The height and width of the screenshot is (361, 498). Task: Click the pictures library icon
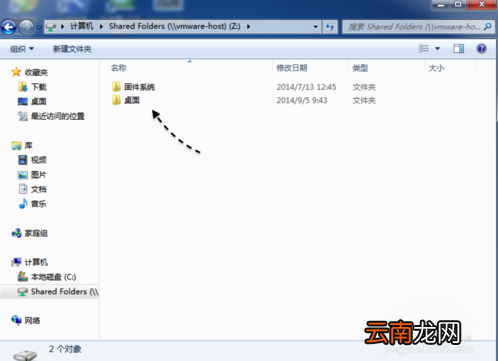23,175
